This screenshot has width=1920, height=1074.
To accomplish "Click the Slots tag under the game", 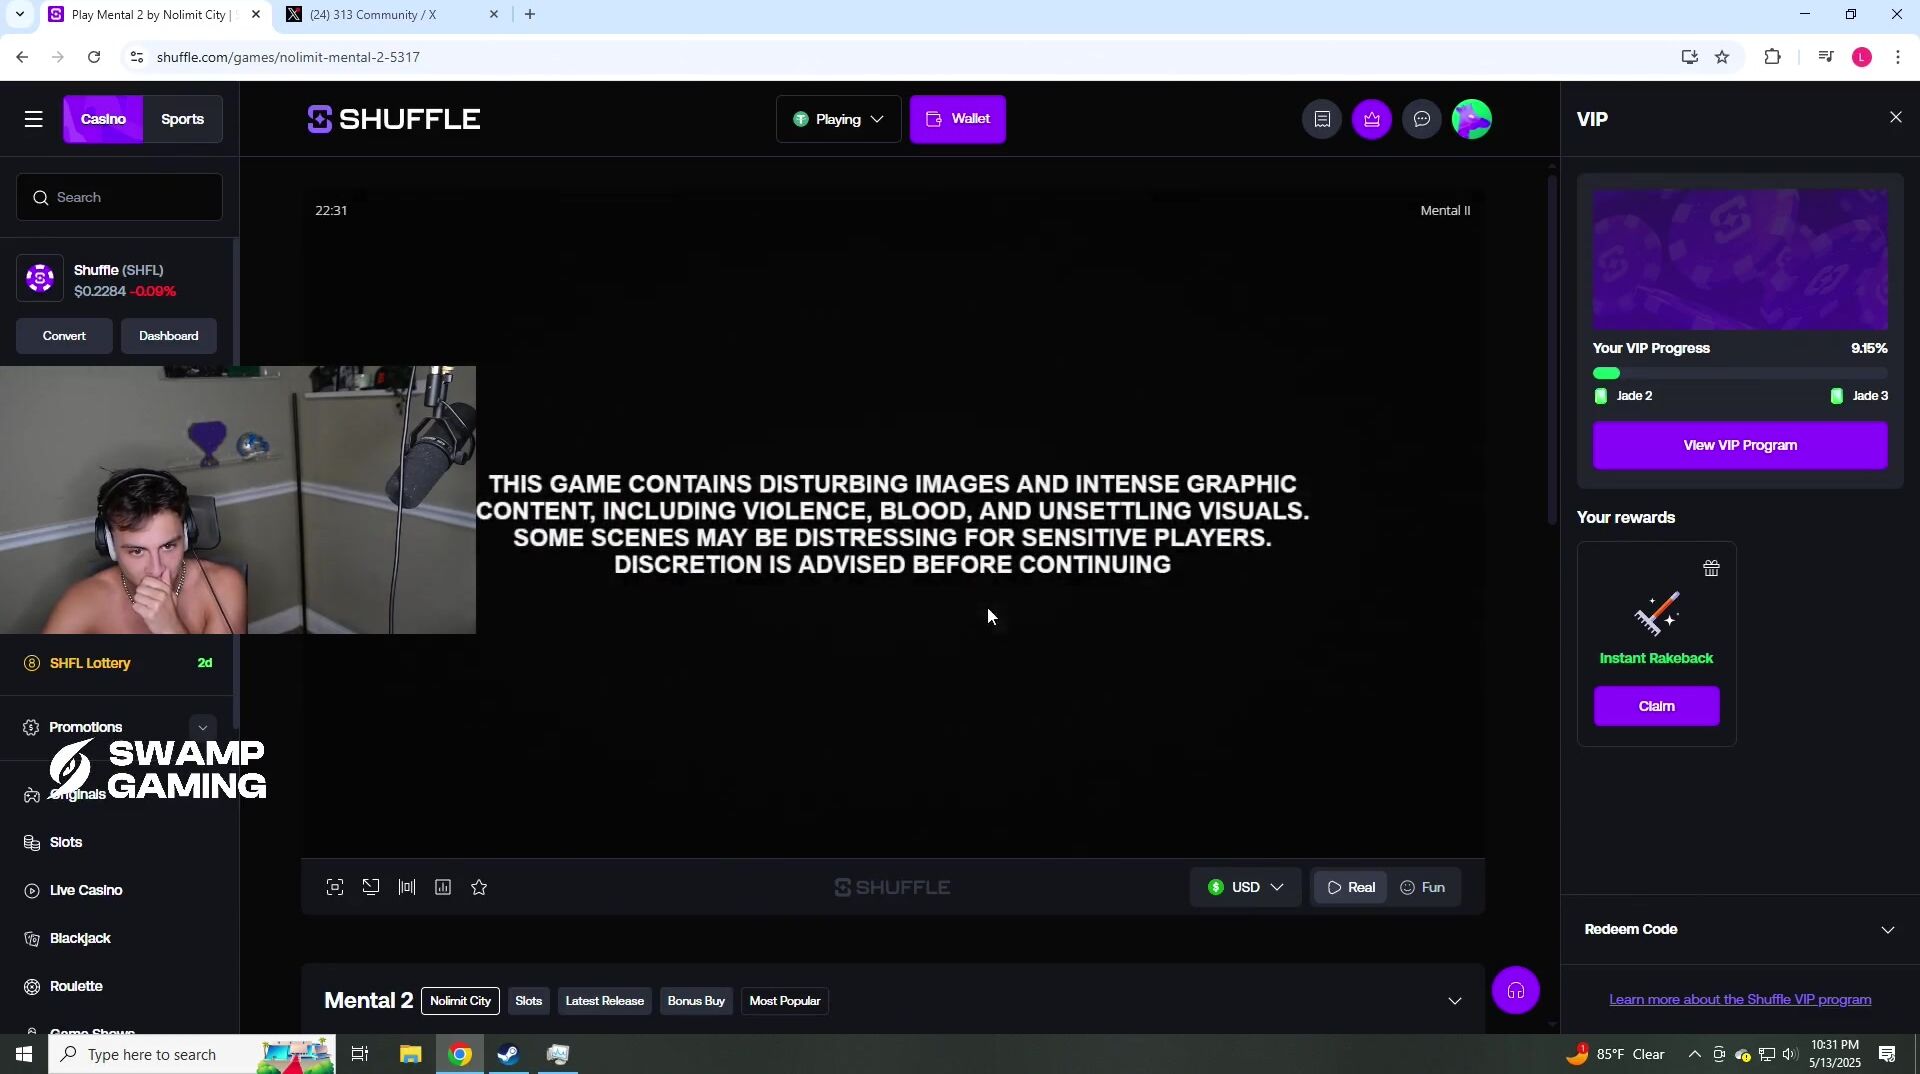I will (529, 1002).
